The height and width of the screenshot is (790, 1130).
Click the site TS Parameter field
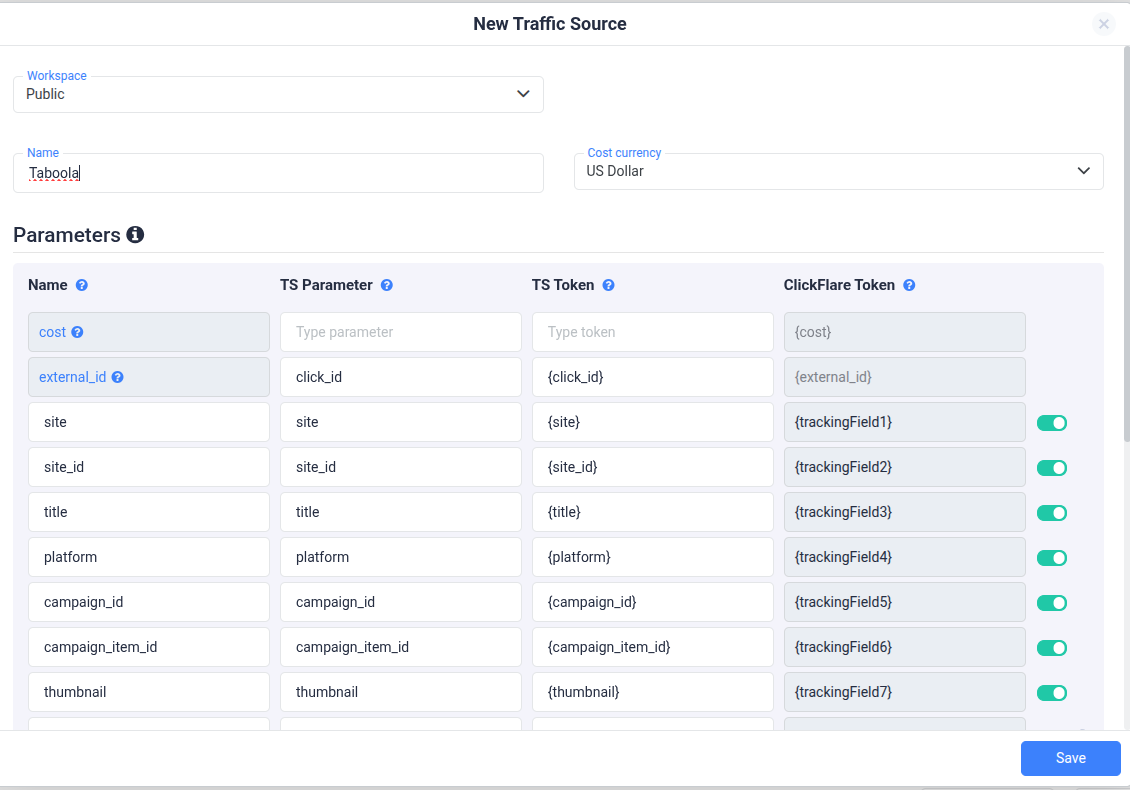pyautogui.click(x=401, y=422)
